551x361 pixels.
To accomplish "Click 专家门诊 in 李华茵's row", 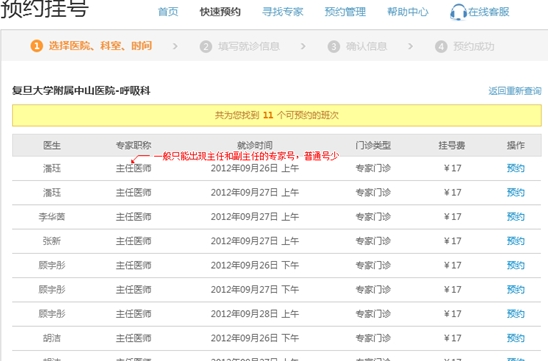I will point(373,217).
